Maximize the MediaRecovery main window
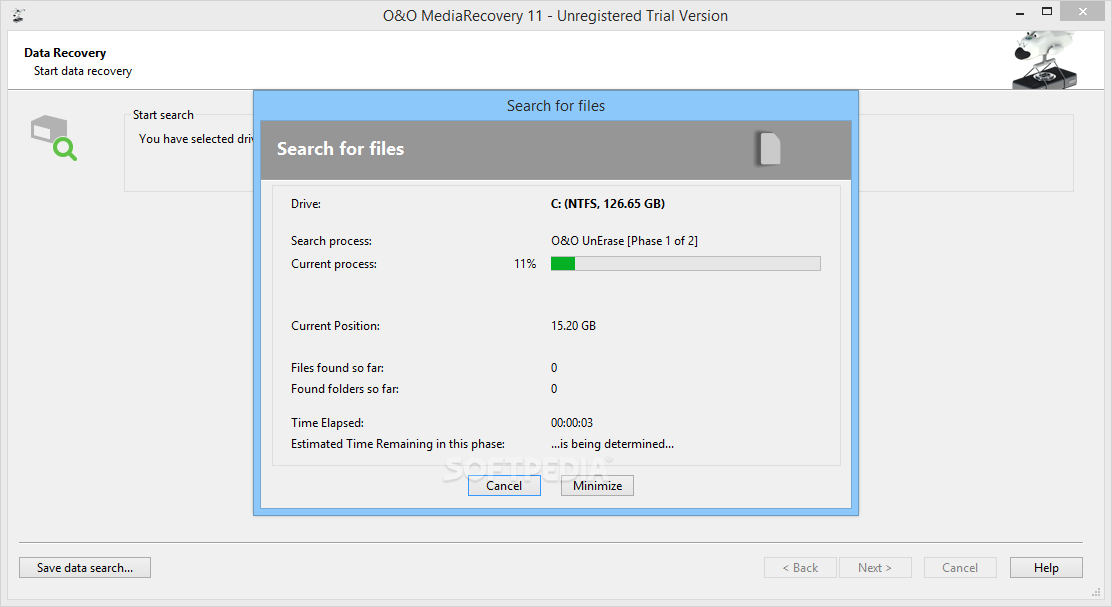The height and width of the screenshot is (607, 1112). (x=1047, y=11)
